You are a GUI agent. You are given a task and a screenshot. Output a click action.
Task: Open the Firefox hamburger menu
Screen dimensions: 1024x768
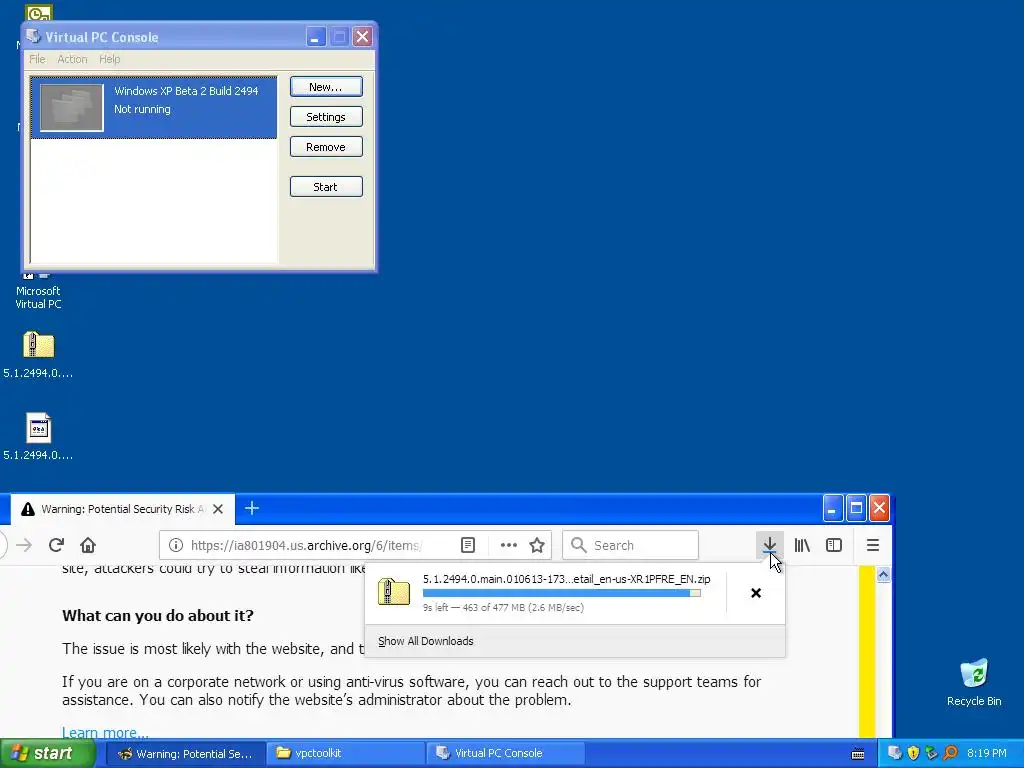pyautogui.click(x=872, y=545)
